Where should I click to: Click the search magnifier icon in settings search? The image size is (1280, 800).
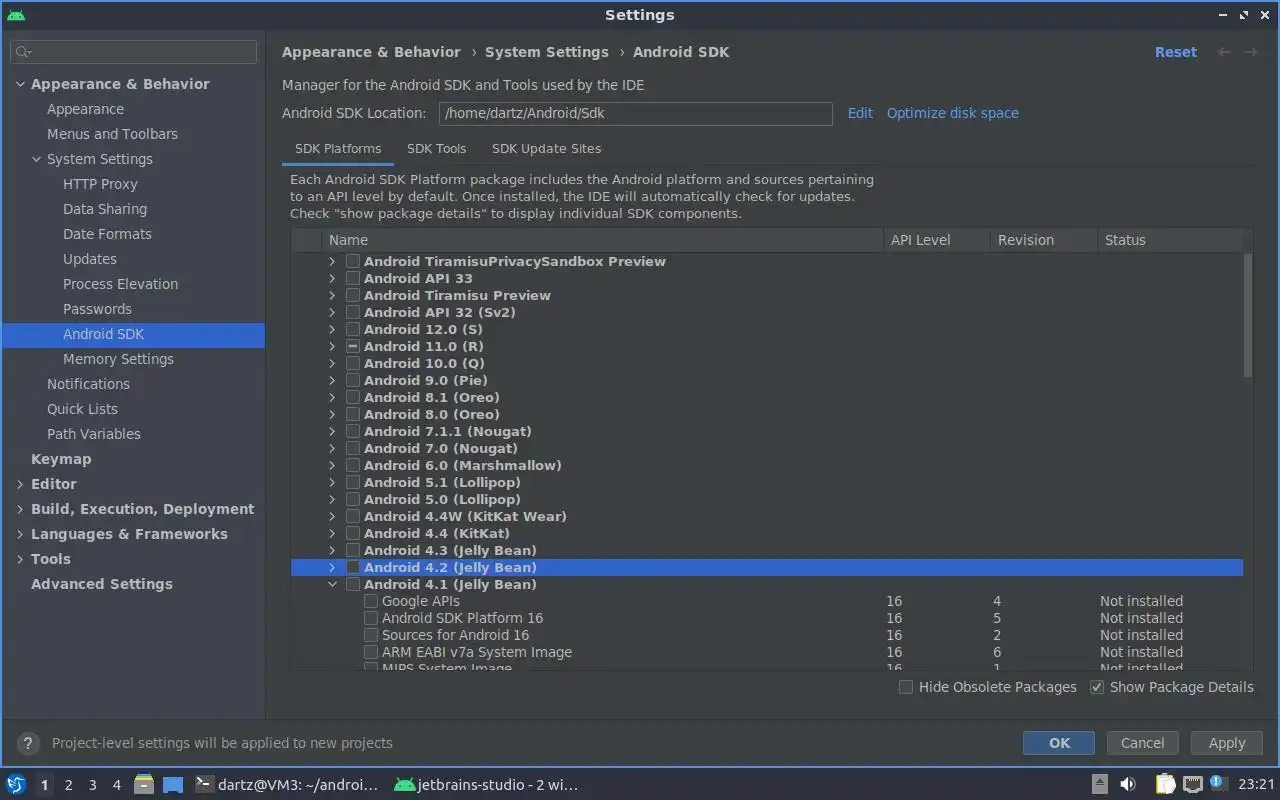point(24,51)
